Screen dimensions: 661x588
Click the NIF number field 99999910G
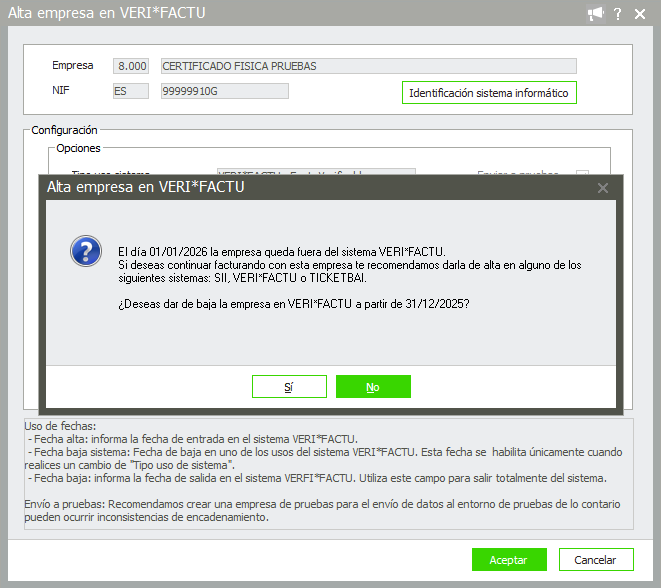point(224,91)
